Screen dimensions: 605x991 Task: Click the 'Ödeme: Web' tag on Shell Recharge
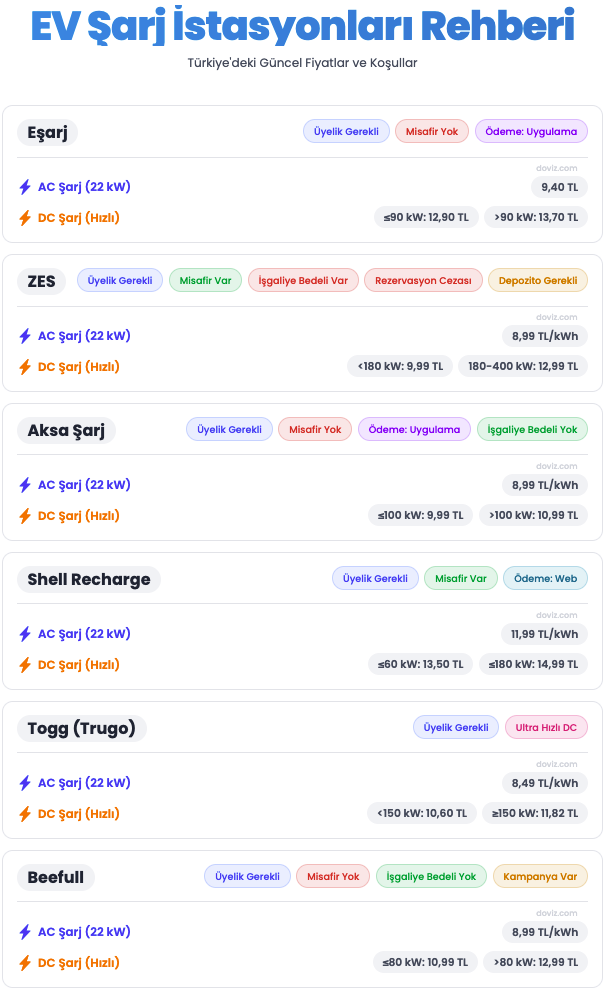pyautogui.click(x=545, y=579)
